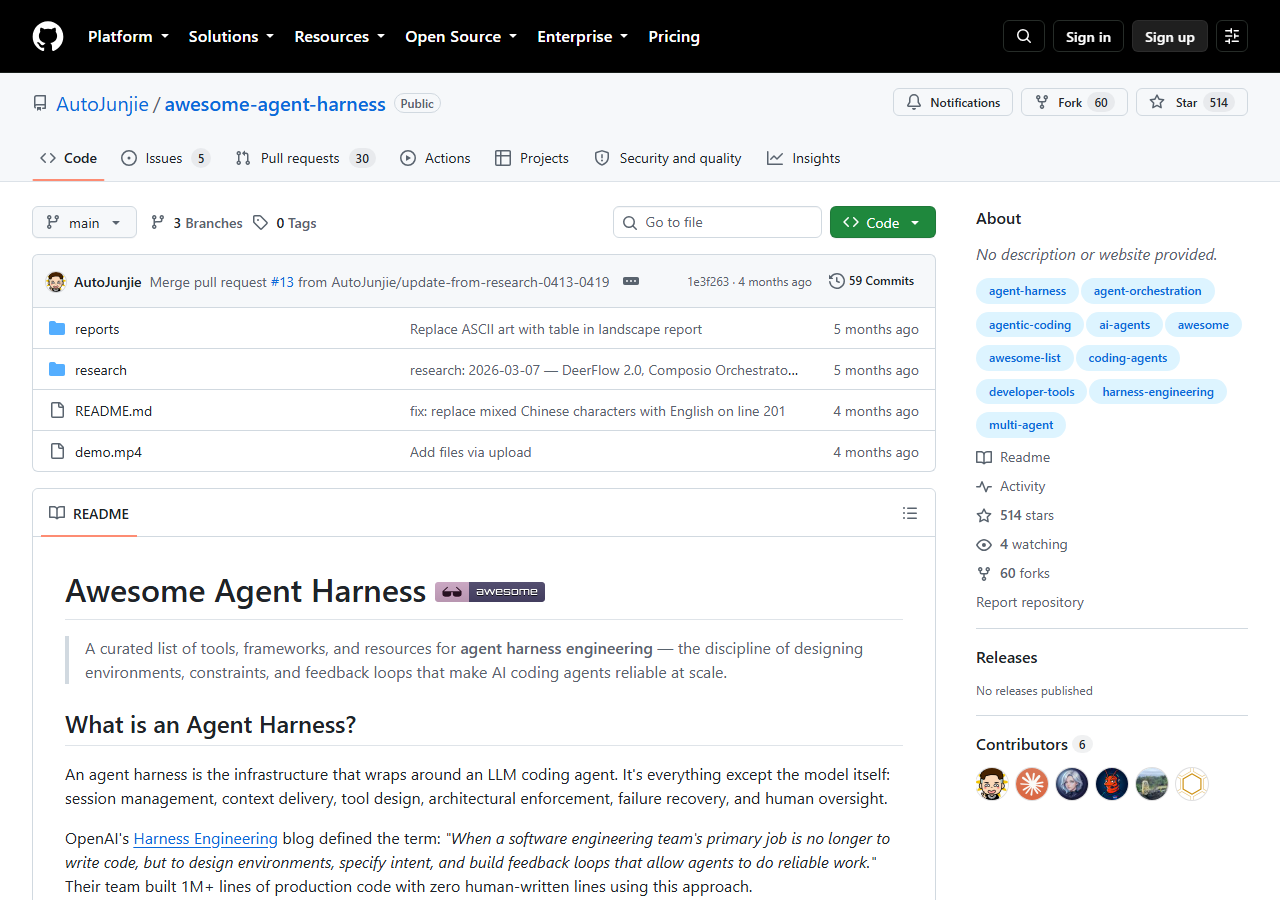
Task: Open the main branch selector dropdown
Action: coord(84,222)
